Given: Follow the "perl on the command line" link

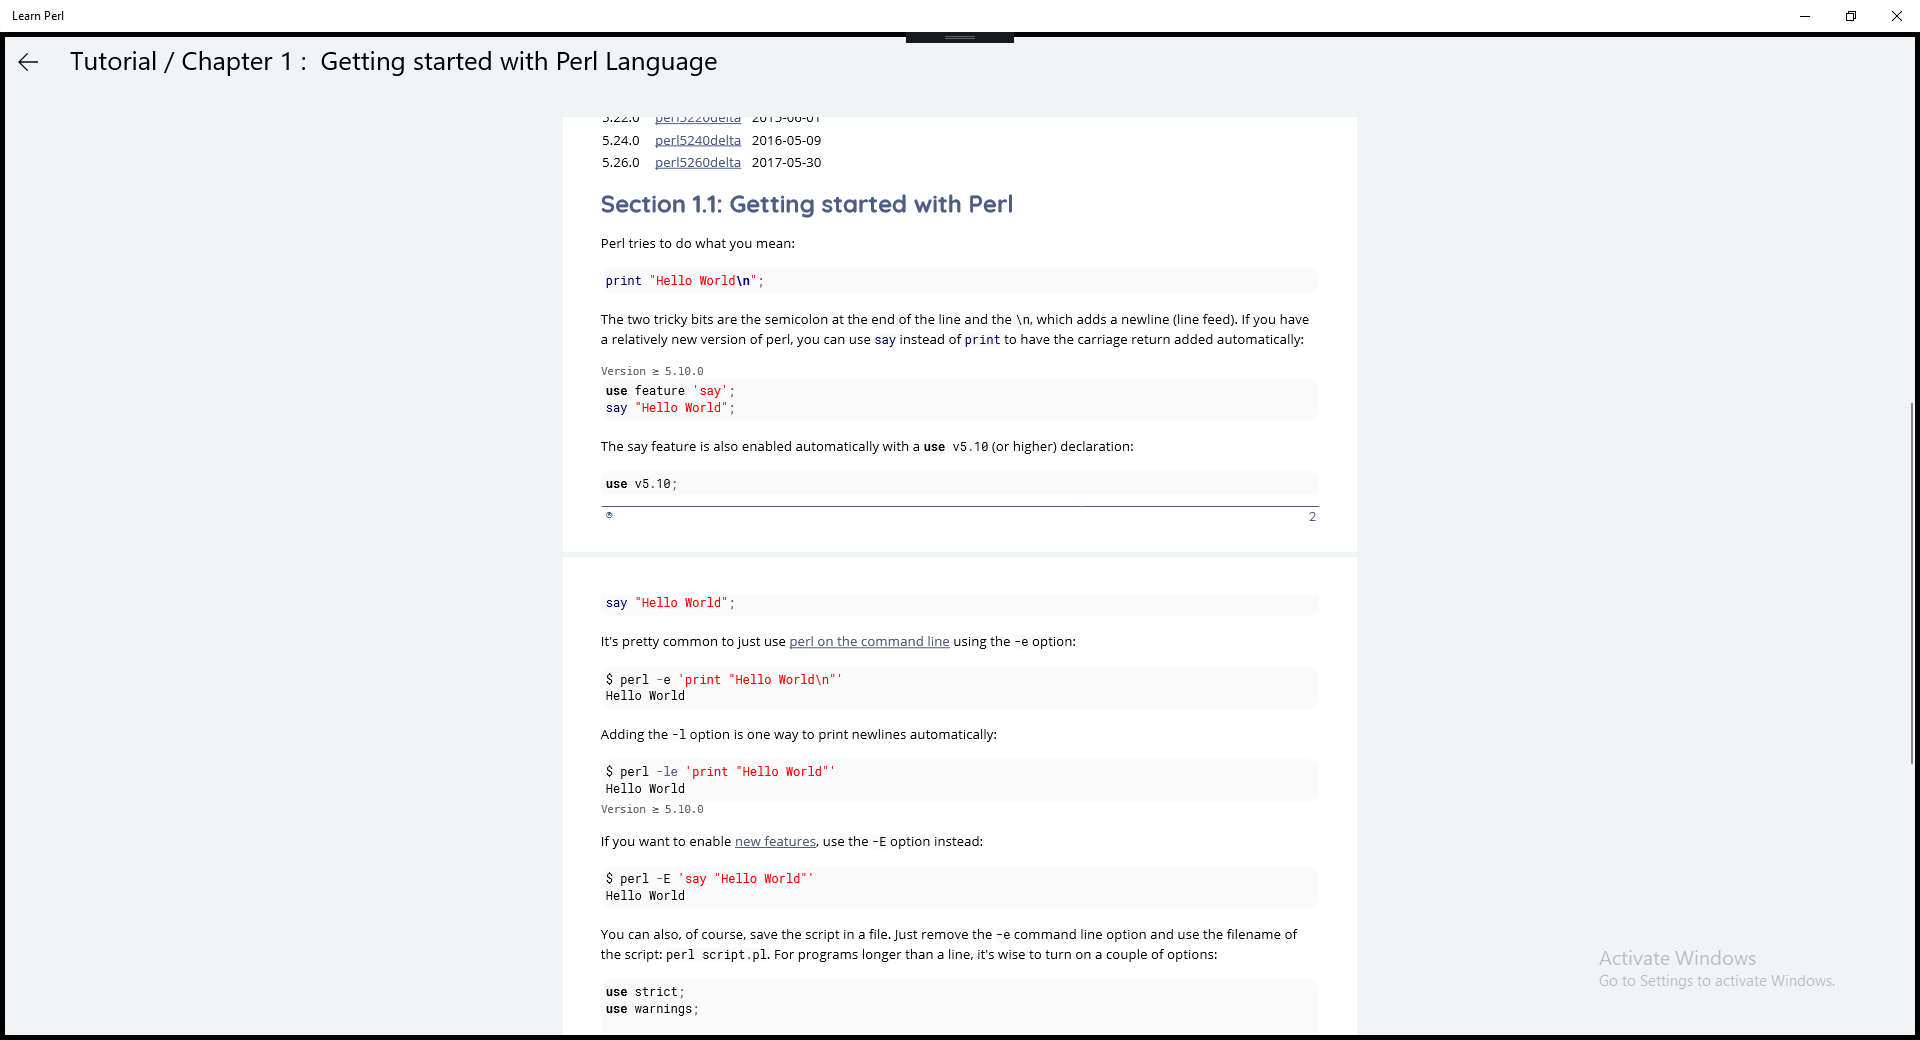Looking at the screenshot, I should click(x=869, y=642).
